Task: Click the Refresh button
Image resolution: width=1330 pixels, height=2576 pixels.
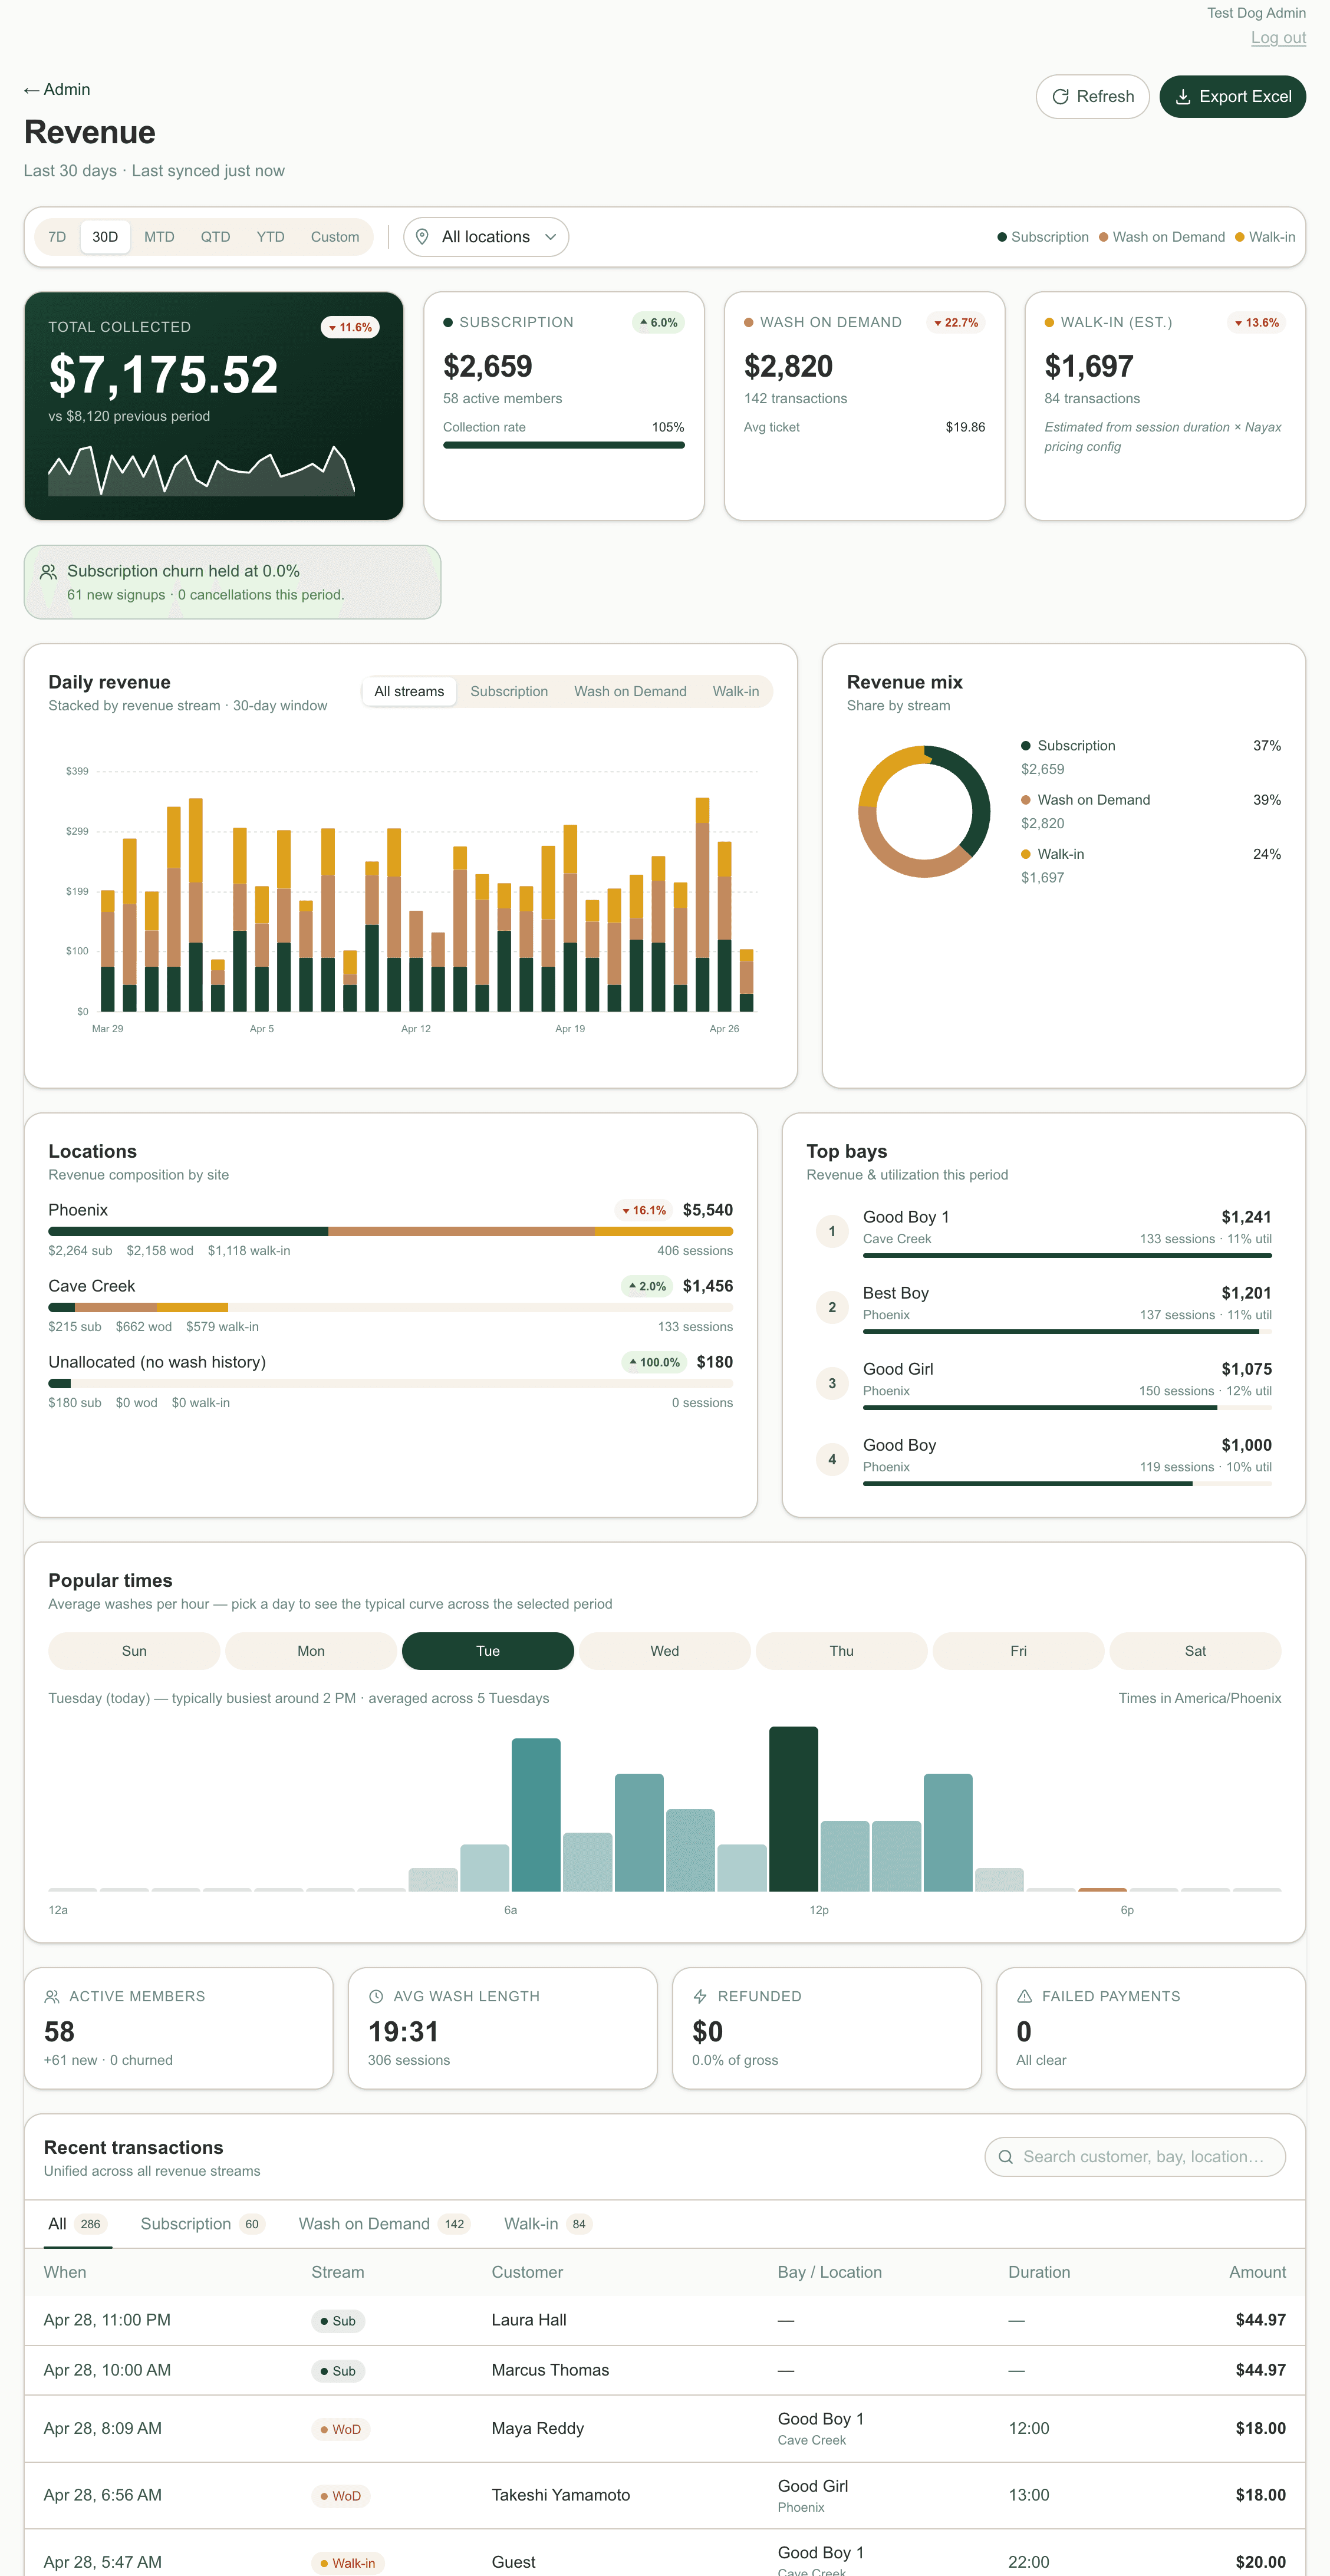Action: (x=1093, y=97)
